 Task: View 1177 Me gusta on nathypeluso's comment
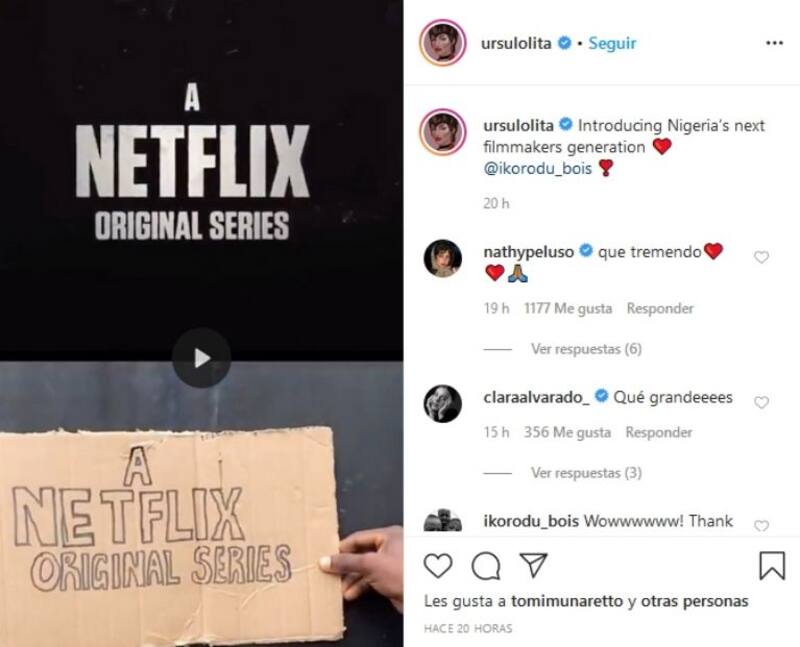click(568, 309)
